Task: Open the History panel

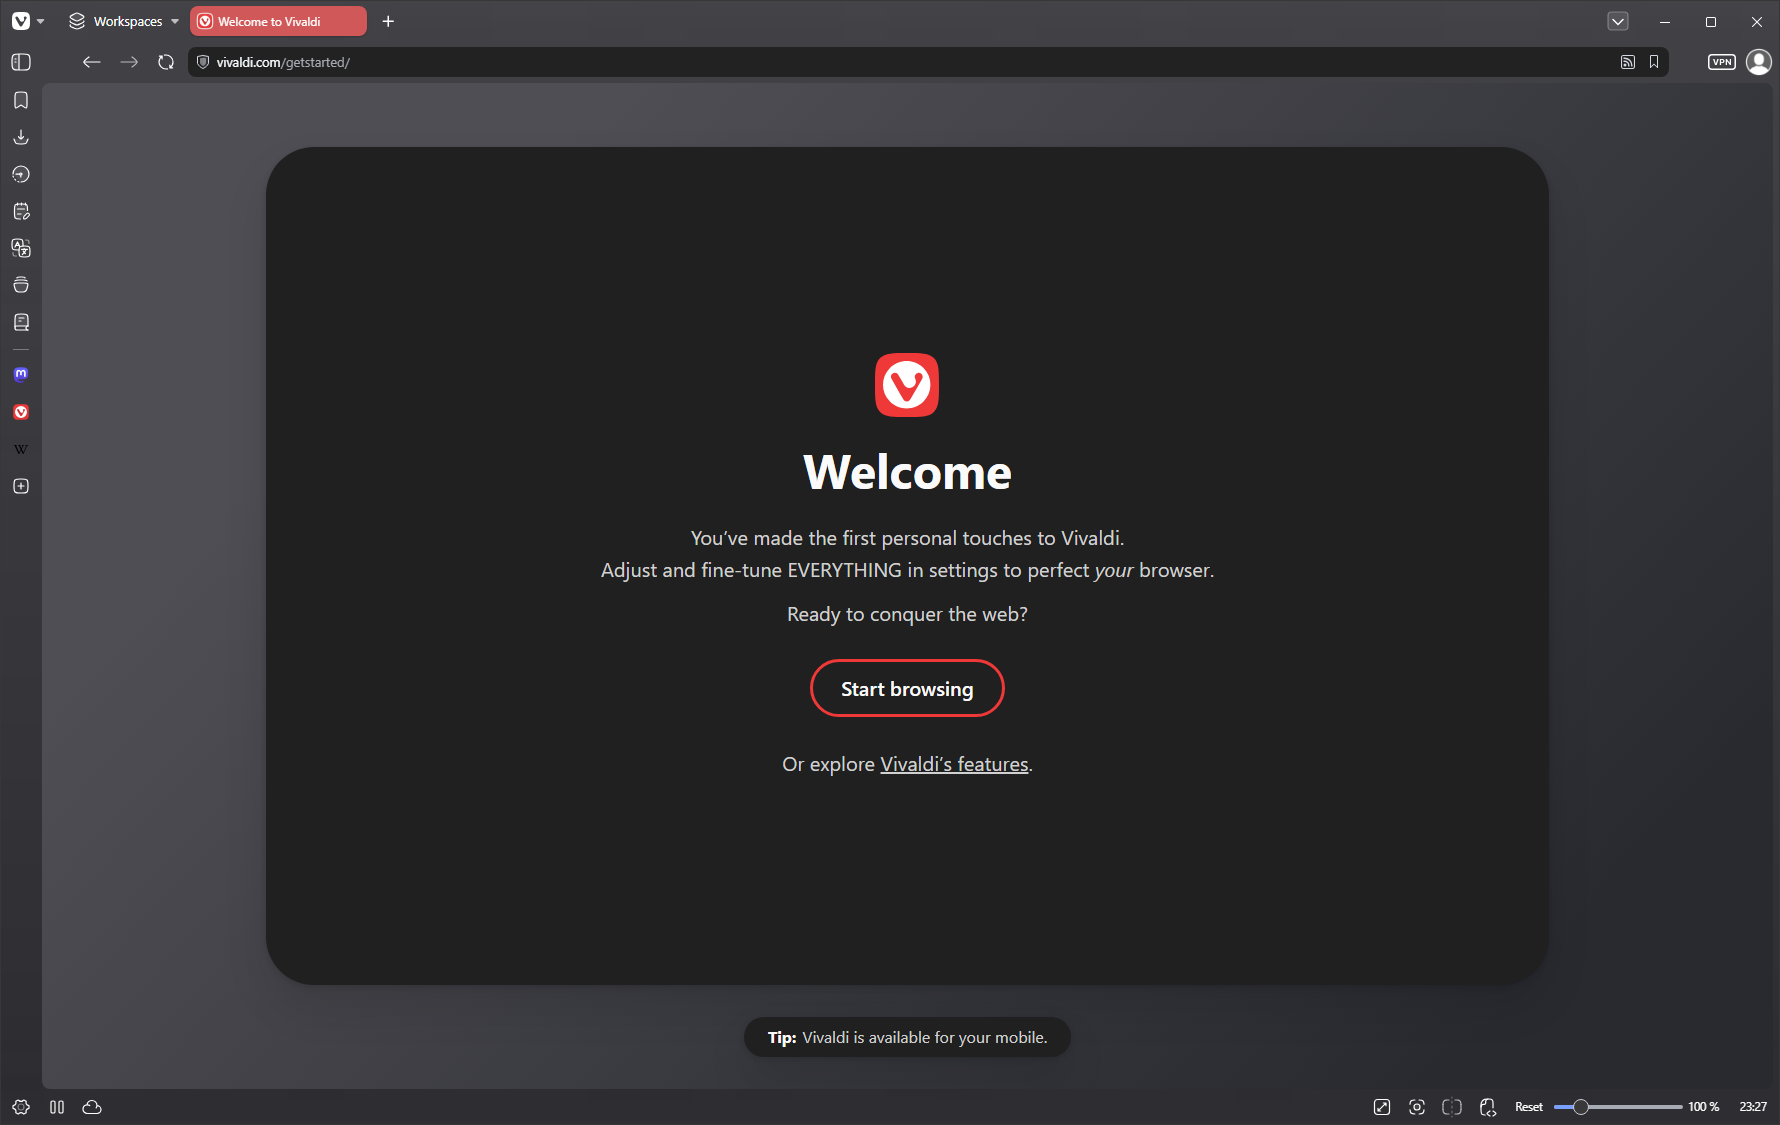Action: (21, 174)
